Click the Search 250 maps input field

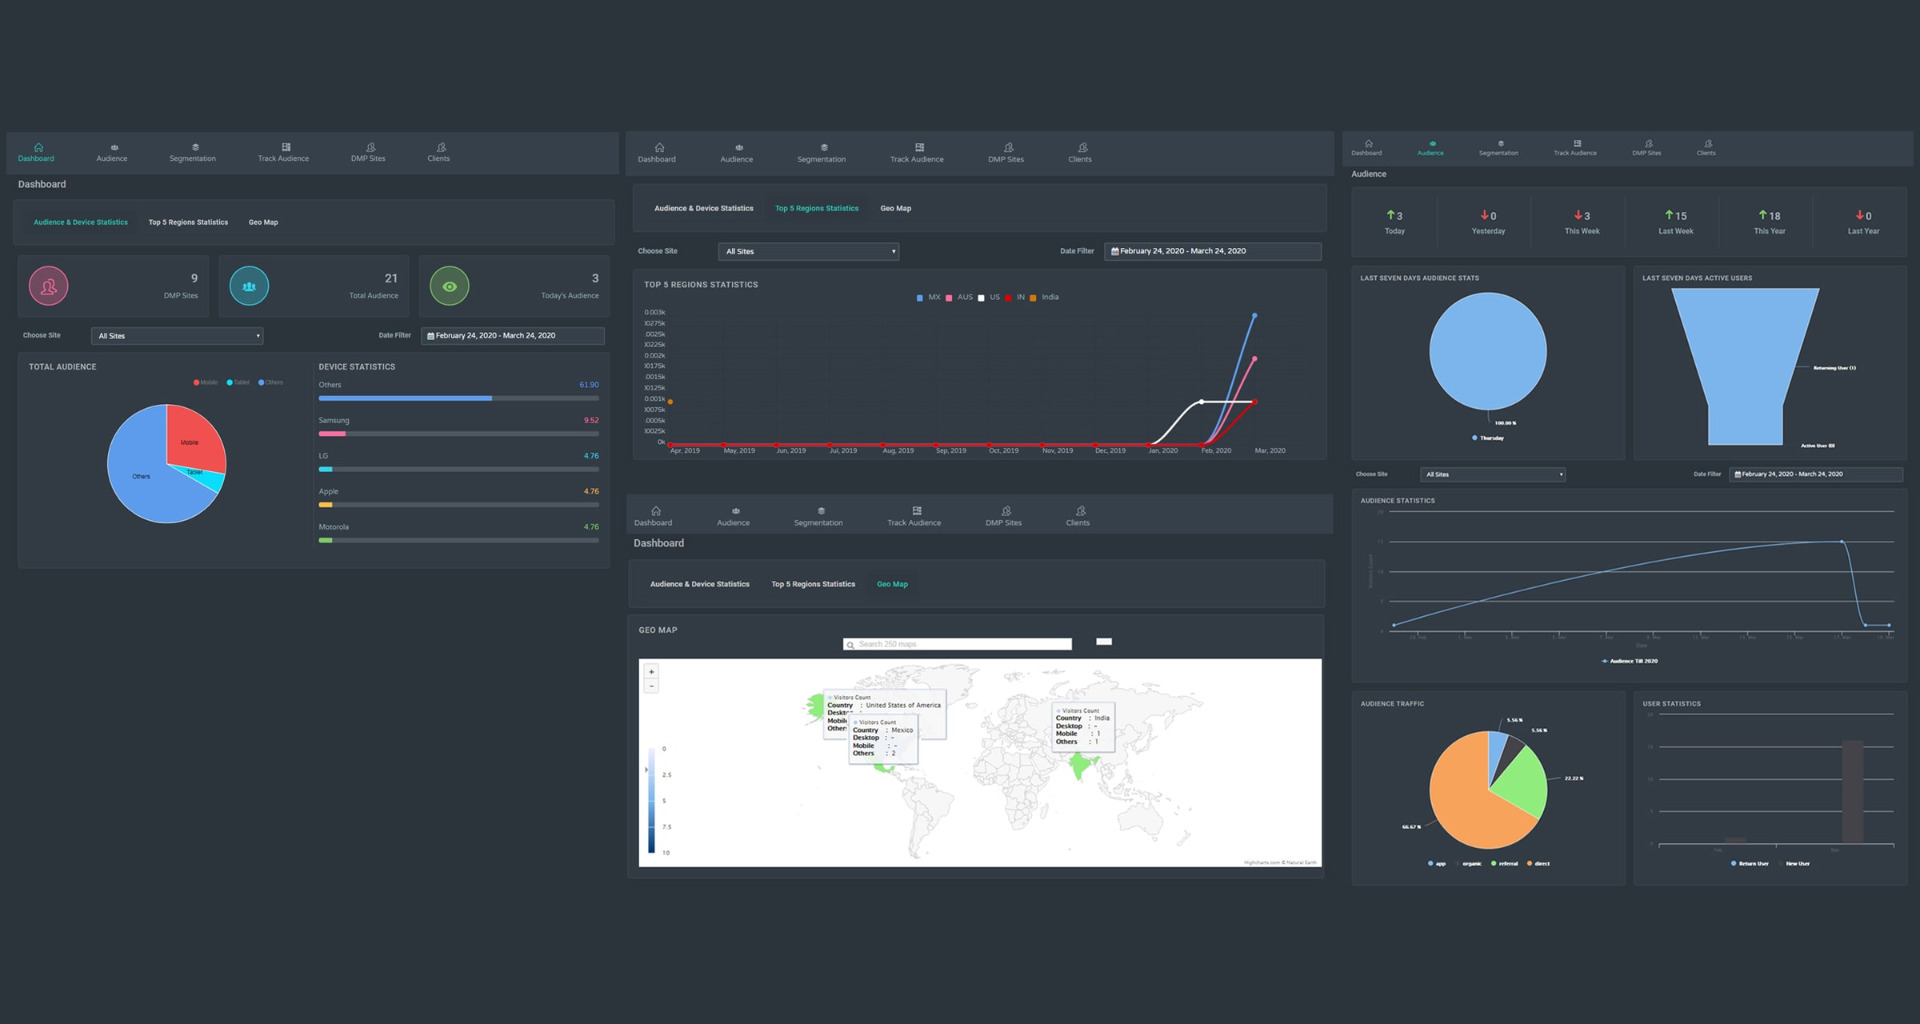point(960,645)
